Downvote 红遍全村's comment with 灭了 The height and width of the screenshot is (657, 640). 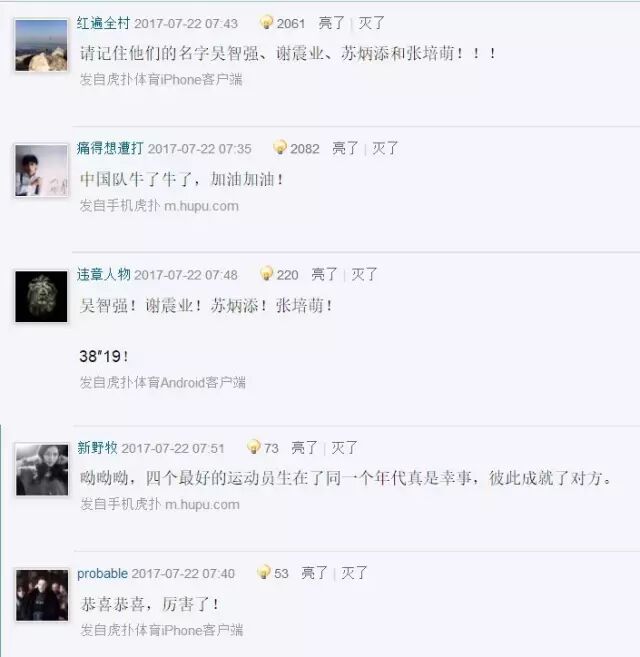click(x=371, y=23)
